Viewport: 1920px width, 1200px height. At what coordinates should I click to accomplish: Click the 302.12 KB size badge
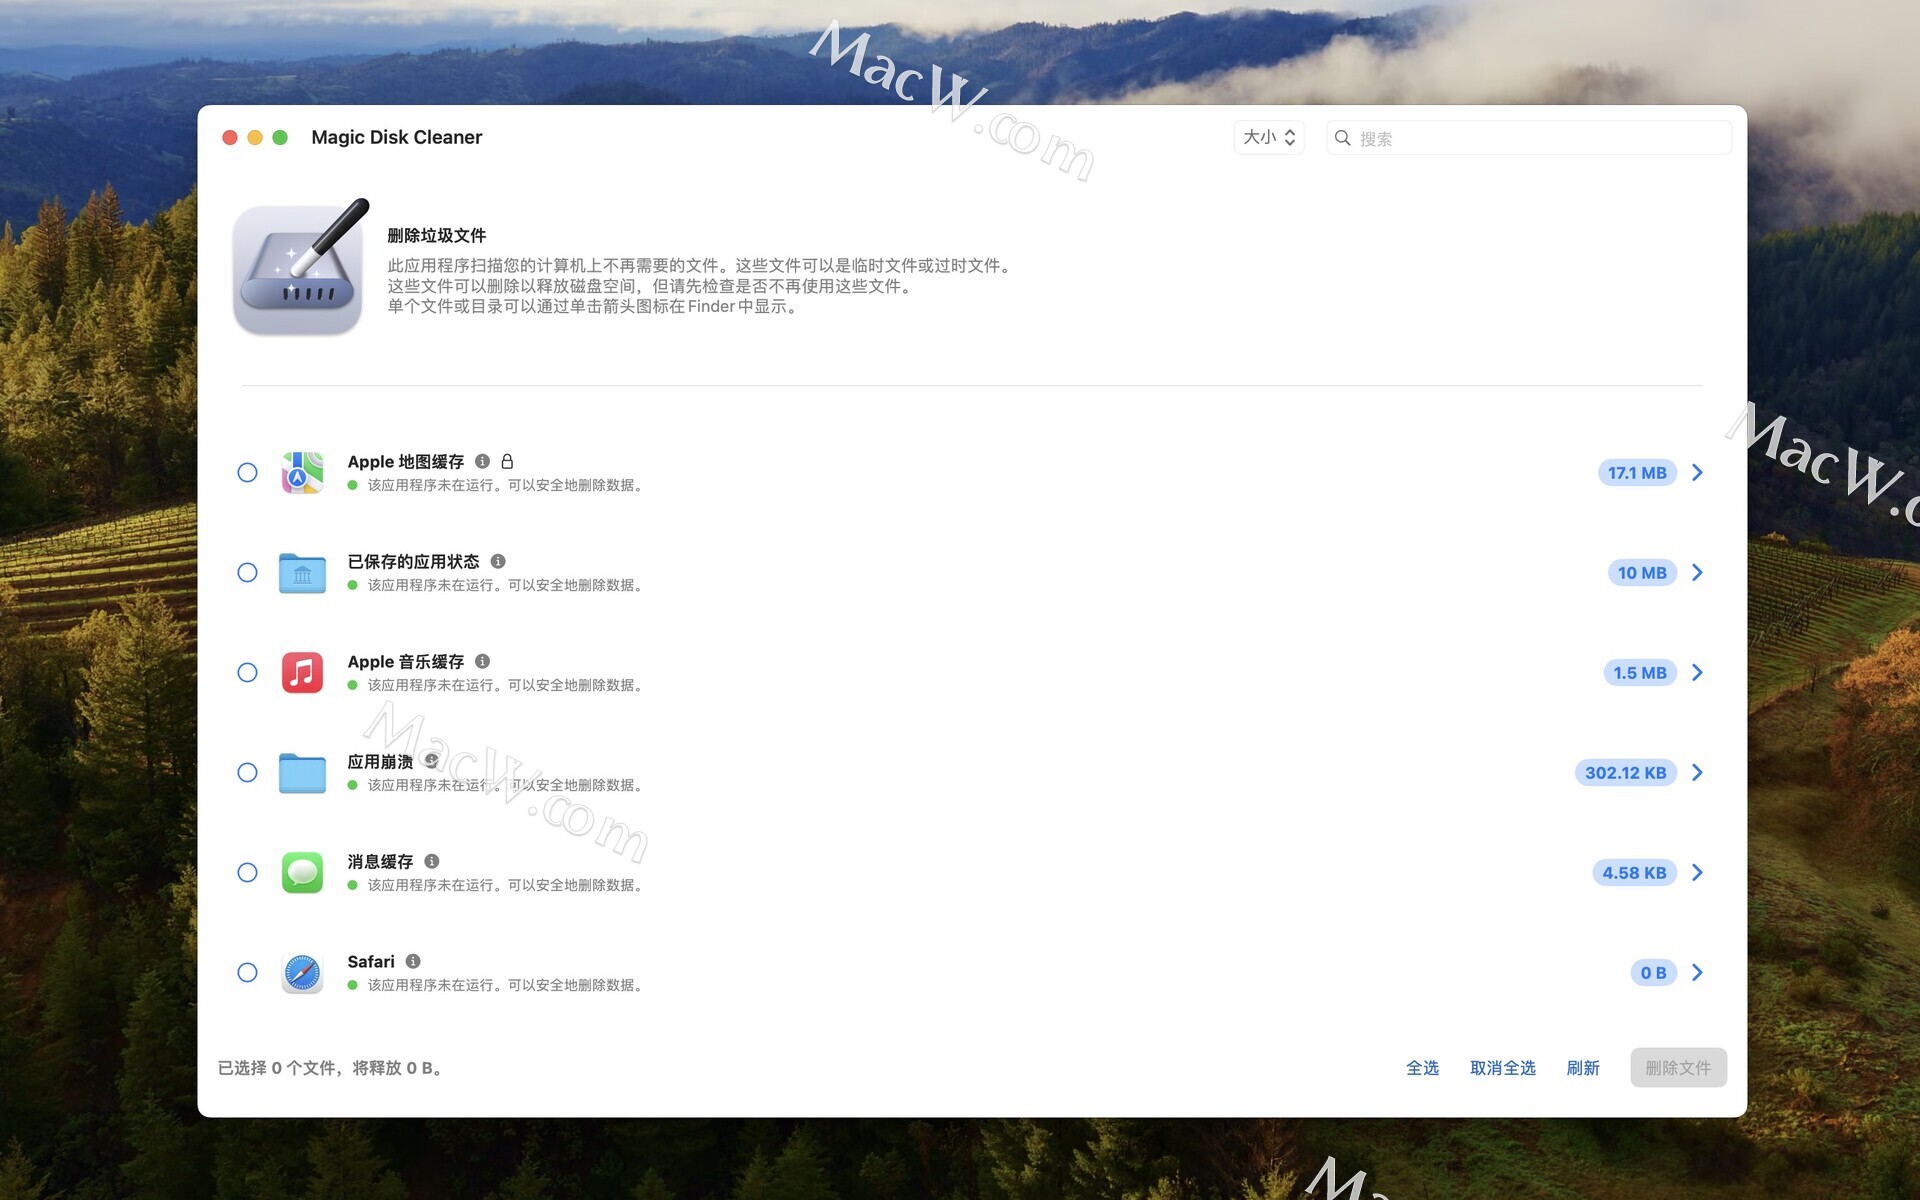tap(1626, 773)
